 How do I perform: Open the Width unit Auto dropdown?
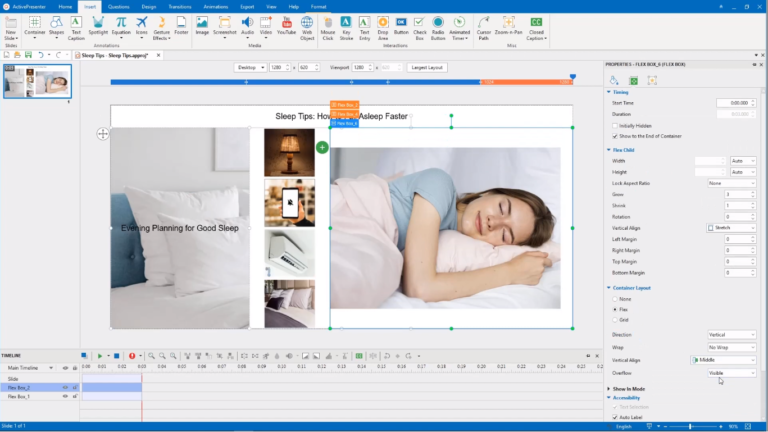743,161
